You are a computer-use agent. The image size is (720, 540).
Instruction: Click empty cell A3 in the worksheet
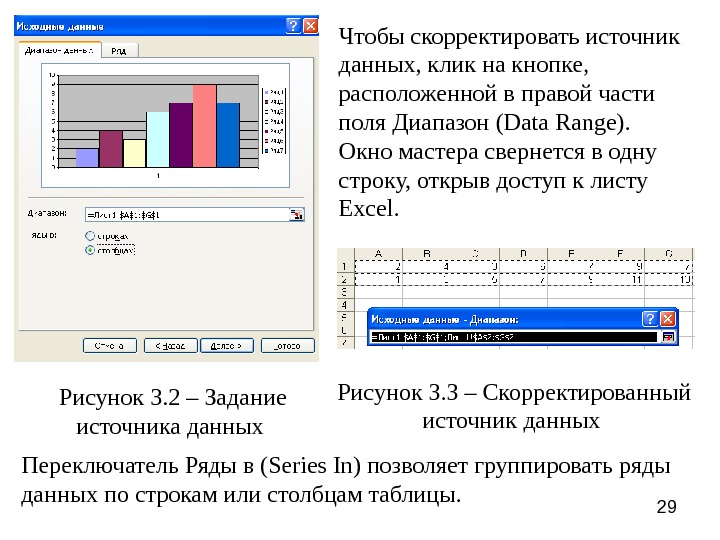(378, 292)
